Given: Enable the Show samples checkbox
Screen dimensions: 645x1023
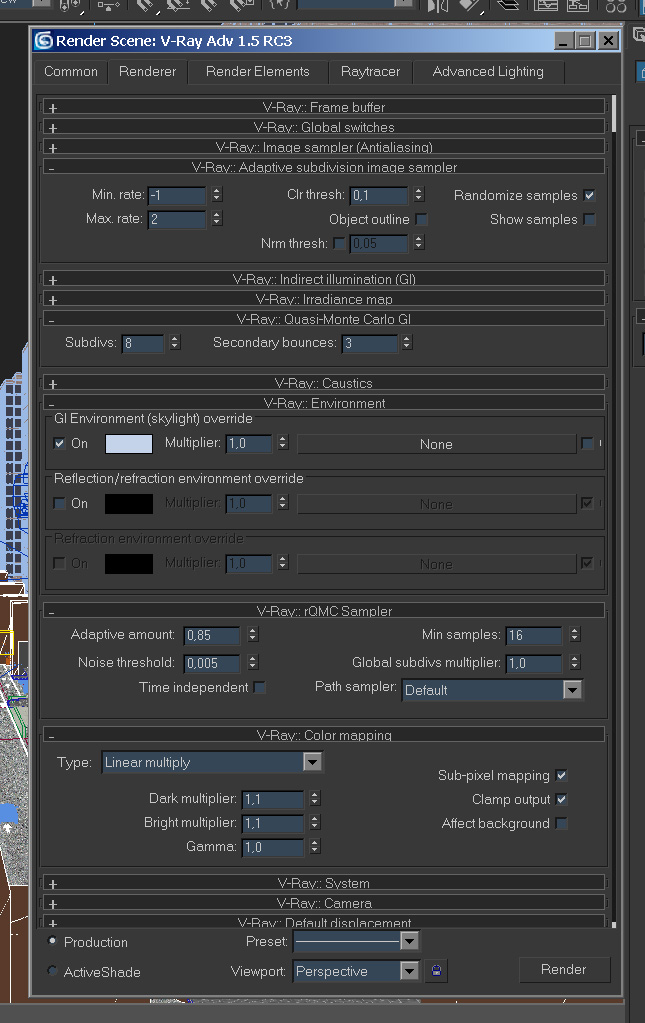Looking at the screenshot, I should pos(590,219).
